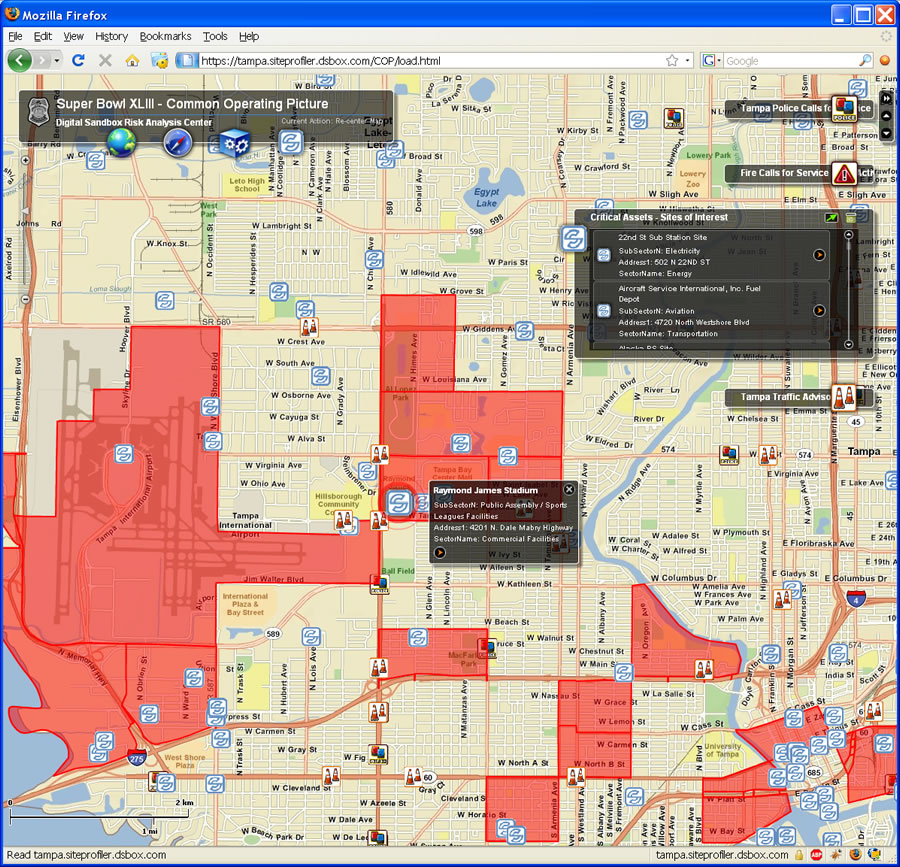Click the fast-forward collapse panels button
The width and height of the screenshot is (900, 867).
click(x=887, y=98)
